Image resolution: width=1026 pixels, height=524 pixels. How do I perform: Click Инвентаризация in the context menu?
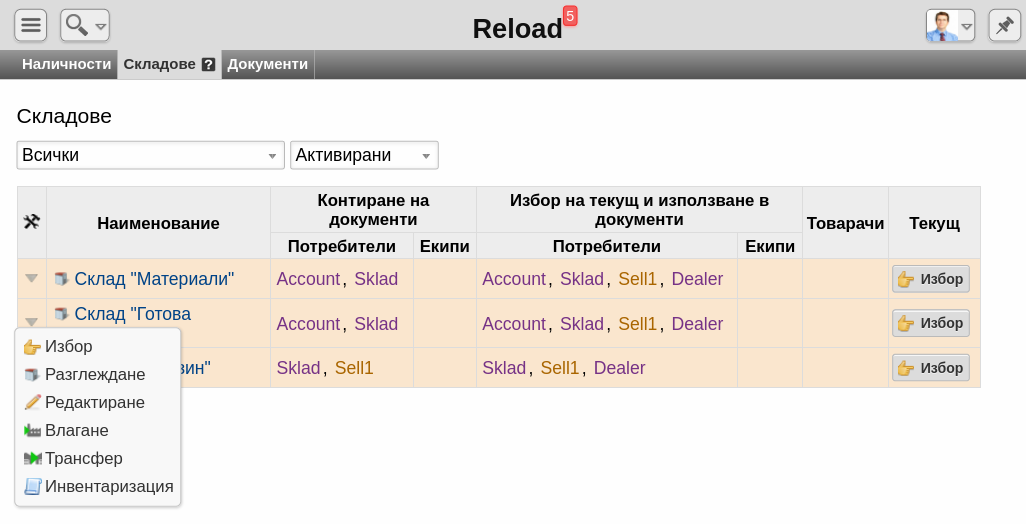tap(108, 486)
